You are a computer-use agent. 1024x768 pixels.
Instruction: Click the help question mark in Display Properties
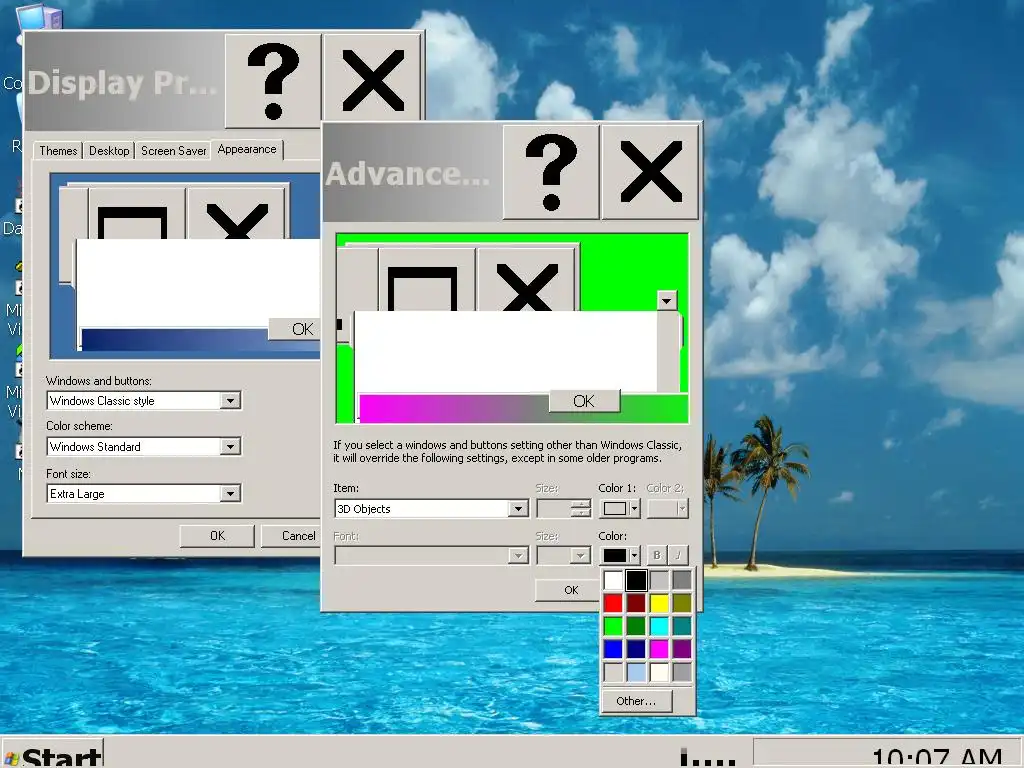point(273,81)
